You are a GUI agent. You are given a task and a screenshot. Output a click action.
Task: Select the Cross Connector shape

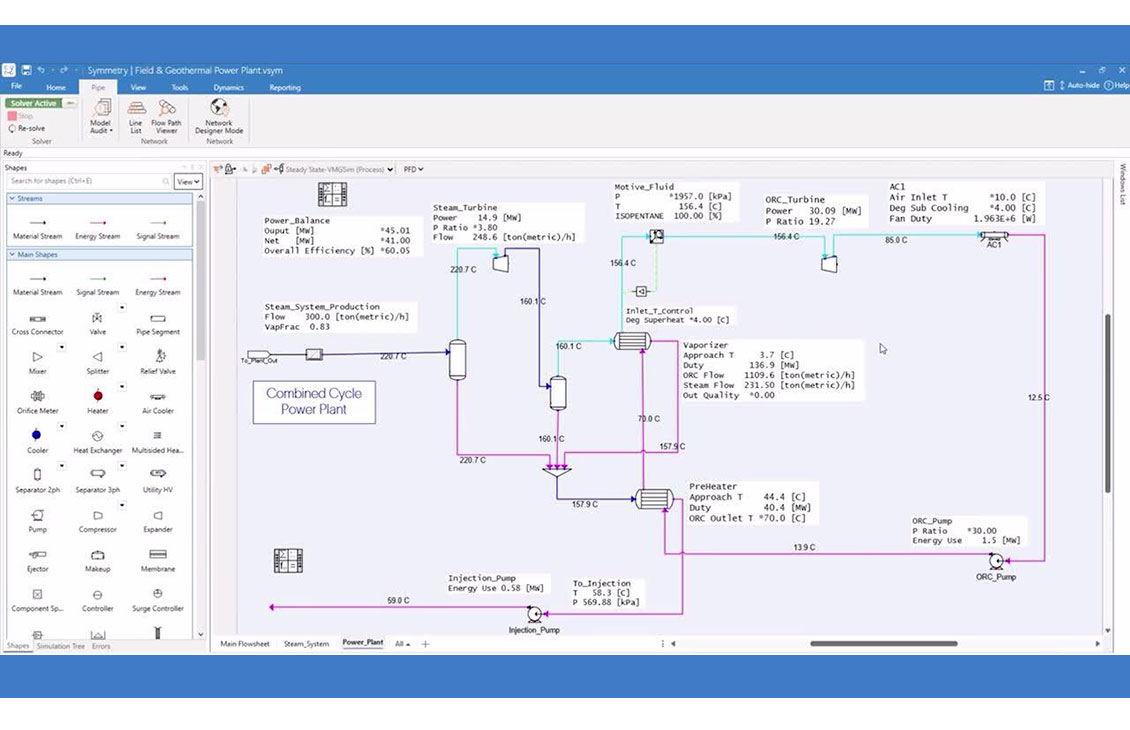pos(37,323)
